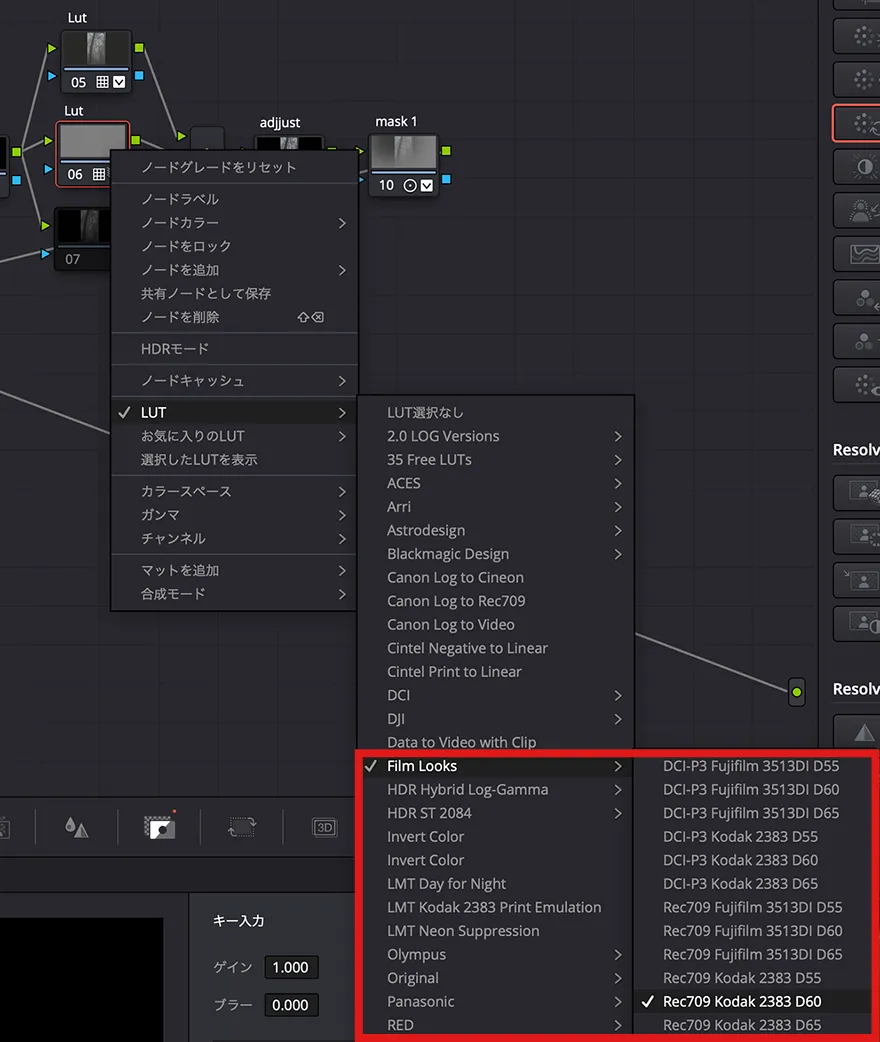Click the circle window icon on node 10
Screen dimensions: 880x1042
[409, 185]
